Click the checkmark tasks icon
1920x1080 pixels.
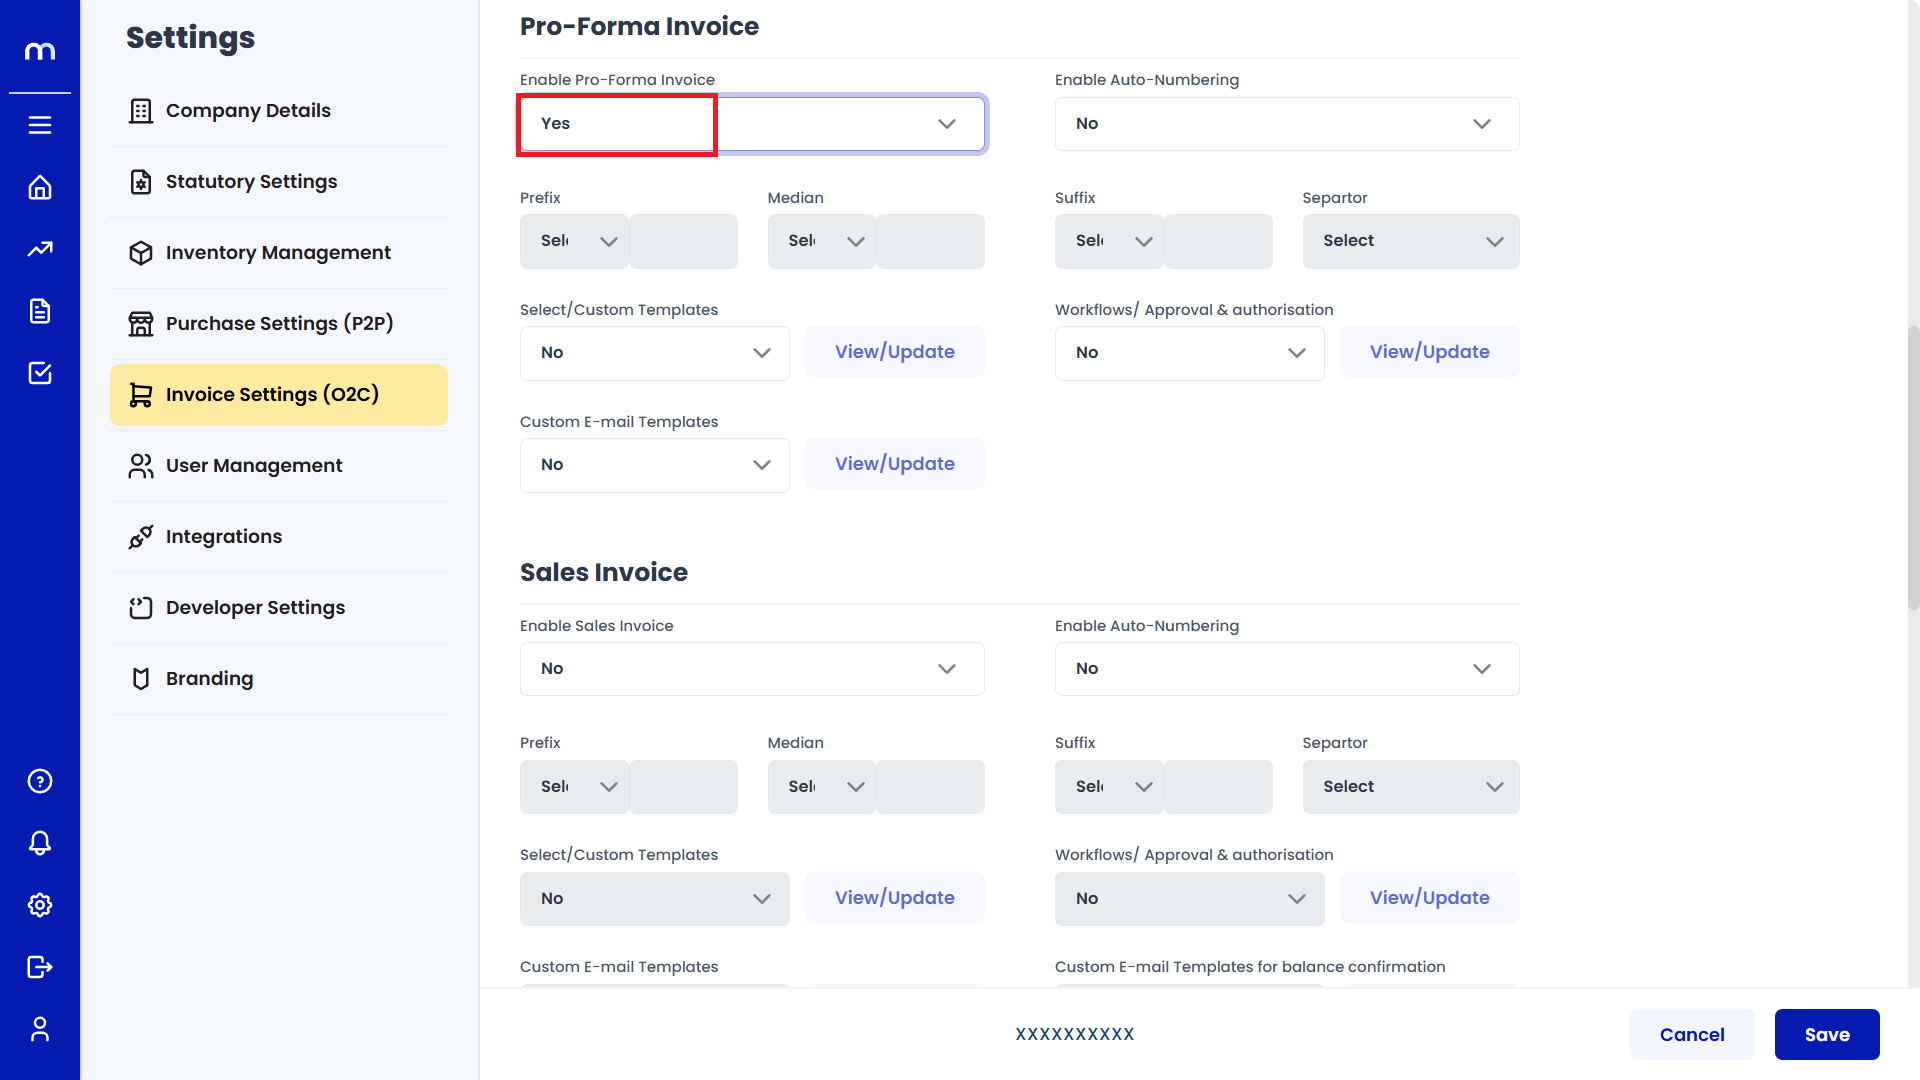(40, 373)
